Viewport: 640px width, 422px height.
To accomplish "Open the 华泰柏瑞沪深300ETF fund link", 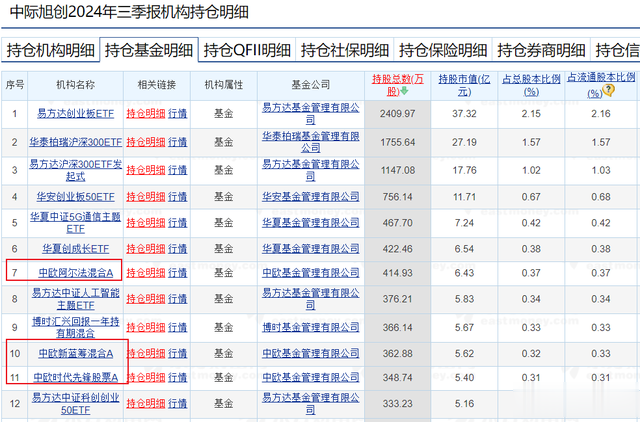I will pyautogui.click(x=76, y=142).
